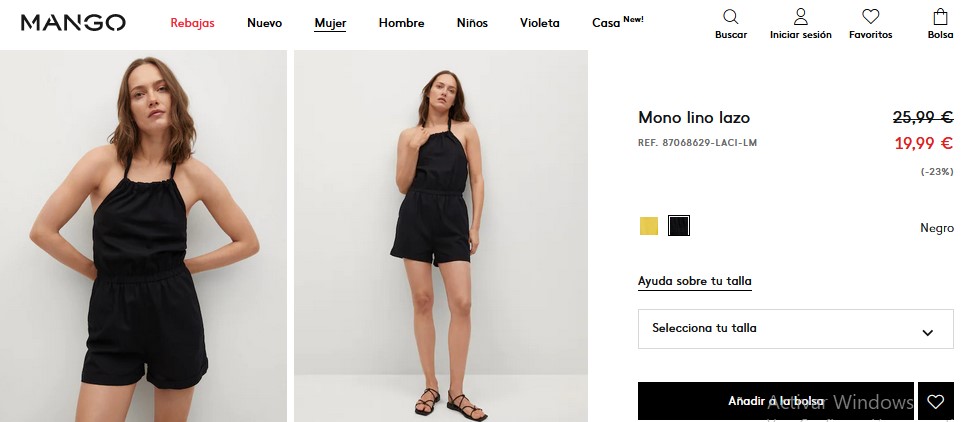
Task: Click the Iniciar sesión person icon
Action: click(800, 17)
